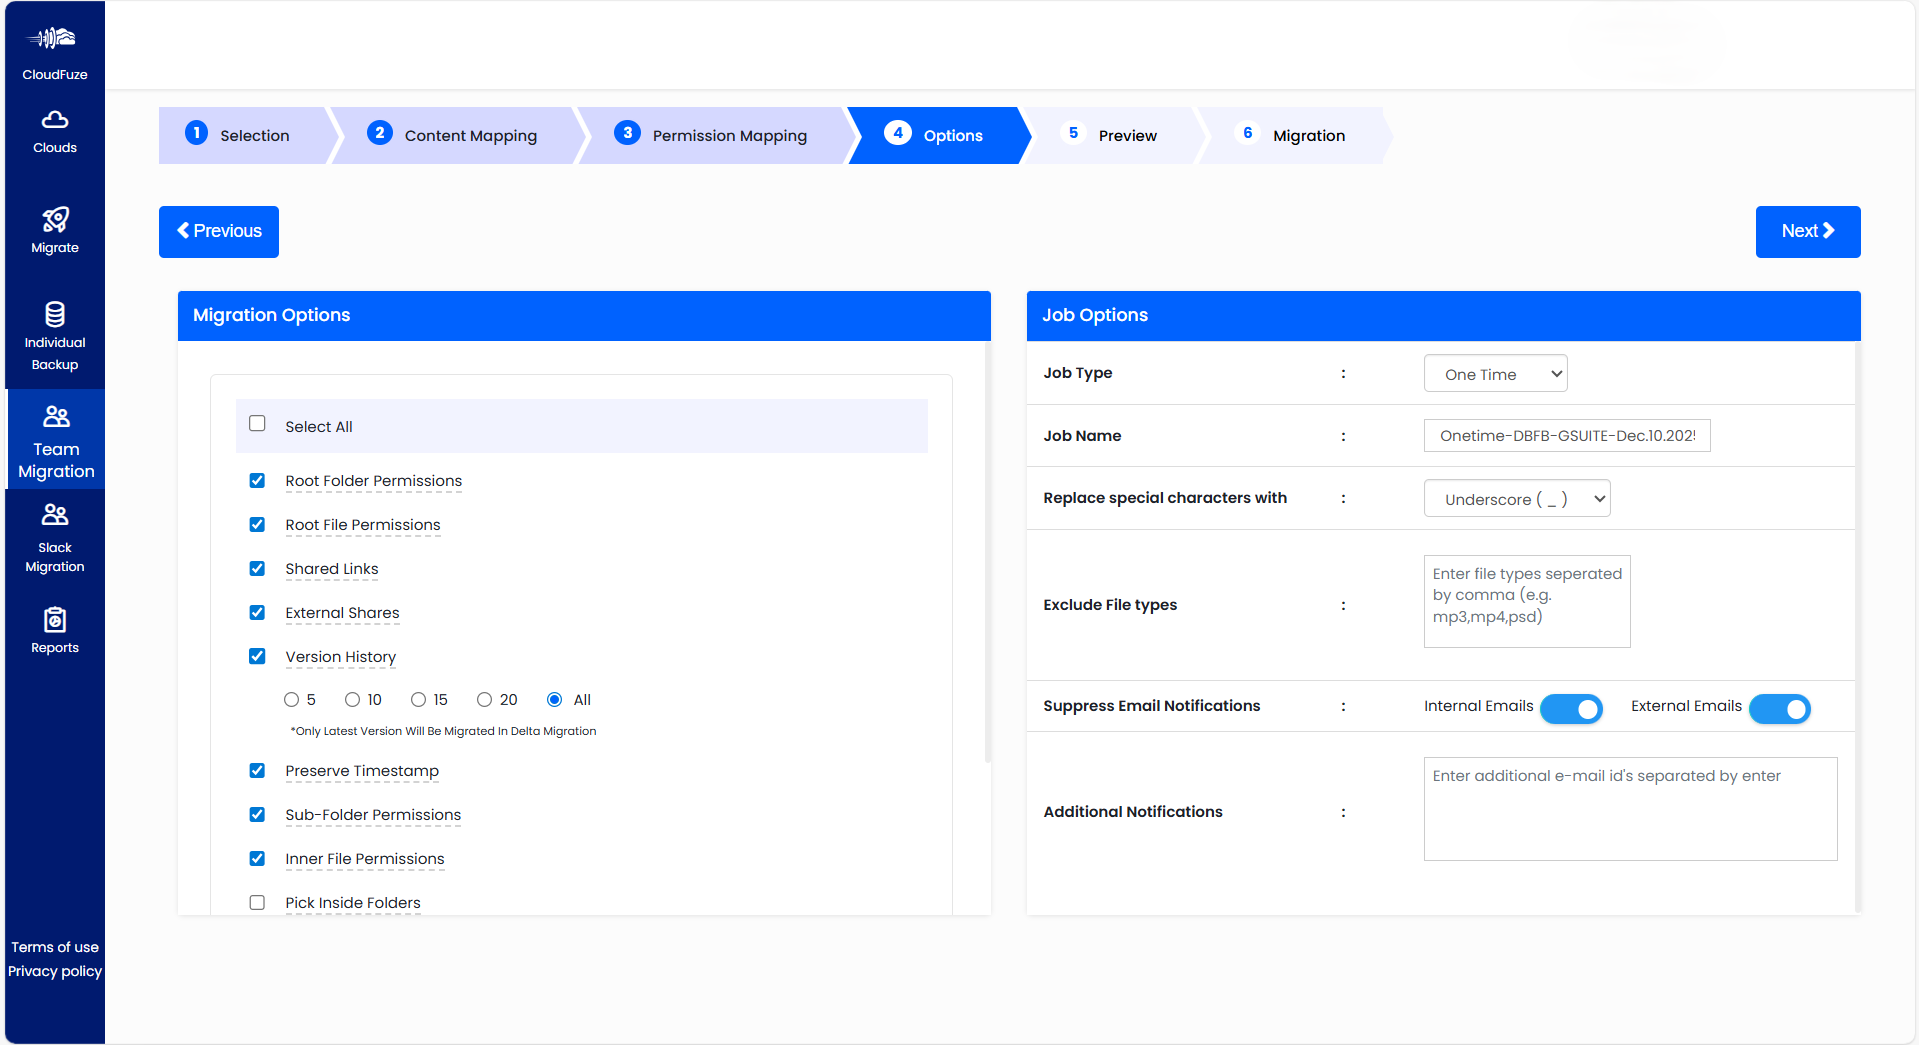Click the step 1 Selection number icon
The image size is (1919, 1045).
point(197,133)
